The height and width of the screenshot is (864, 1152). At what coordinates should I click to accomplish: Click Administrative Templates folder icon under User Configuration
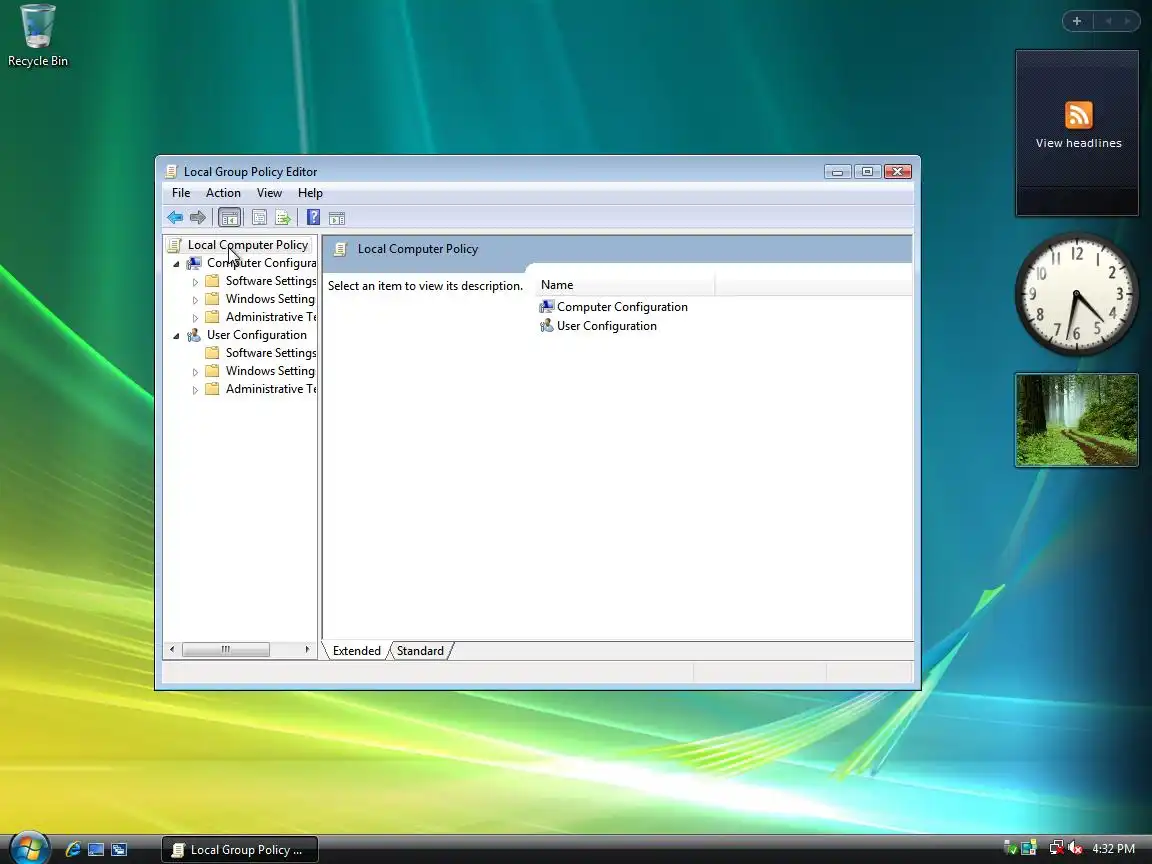point(212,389)
